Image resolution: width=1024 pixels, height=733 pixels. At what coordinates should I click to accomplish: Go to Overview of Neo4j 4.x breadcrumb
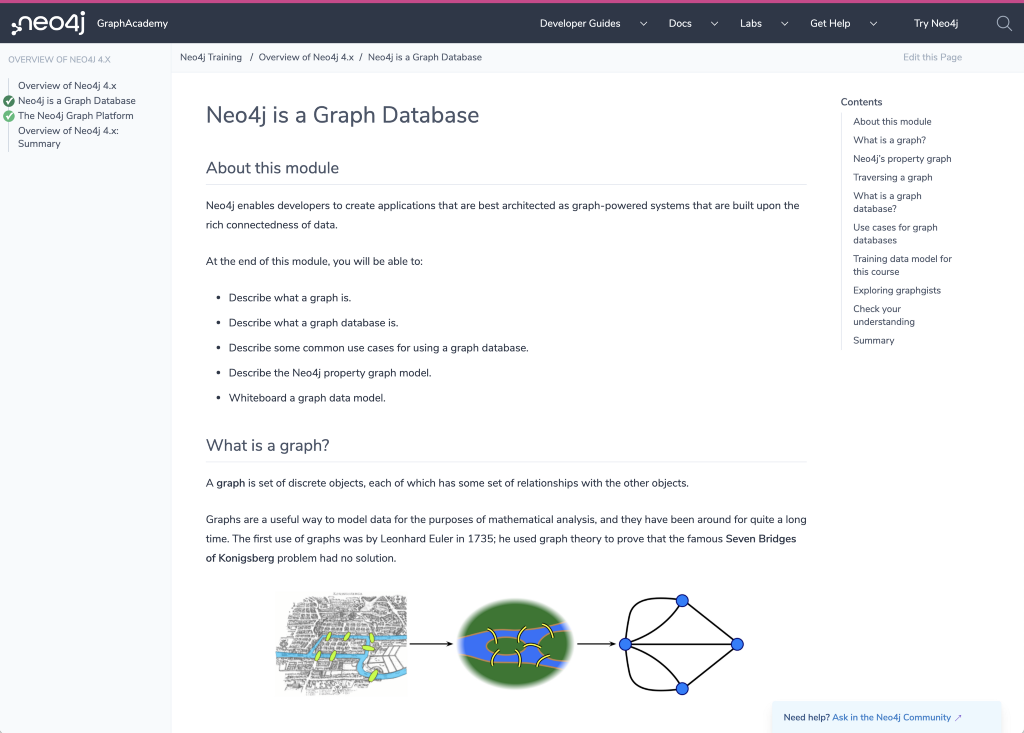[306, 57]
